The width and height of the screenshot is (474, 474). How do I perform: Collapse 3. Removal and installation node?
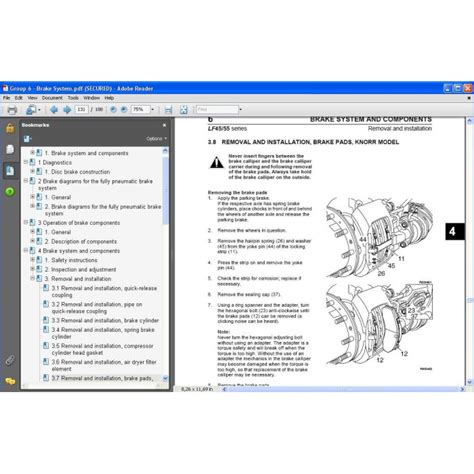32,278
